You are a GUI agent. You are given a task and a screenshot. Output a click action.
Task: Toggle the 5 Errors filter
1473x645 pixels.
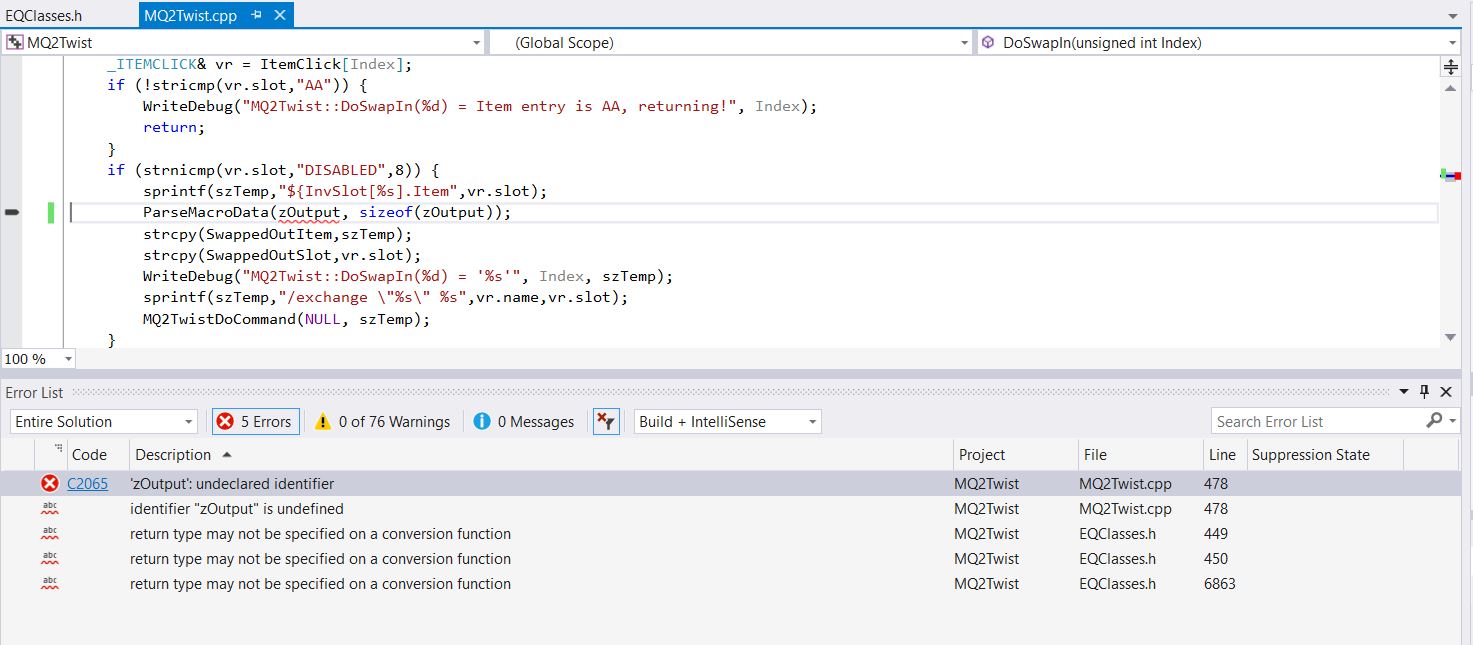(x=254, y=422)
